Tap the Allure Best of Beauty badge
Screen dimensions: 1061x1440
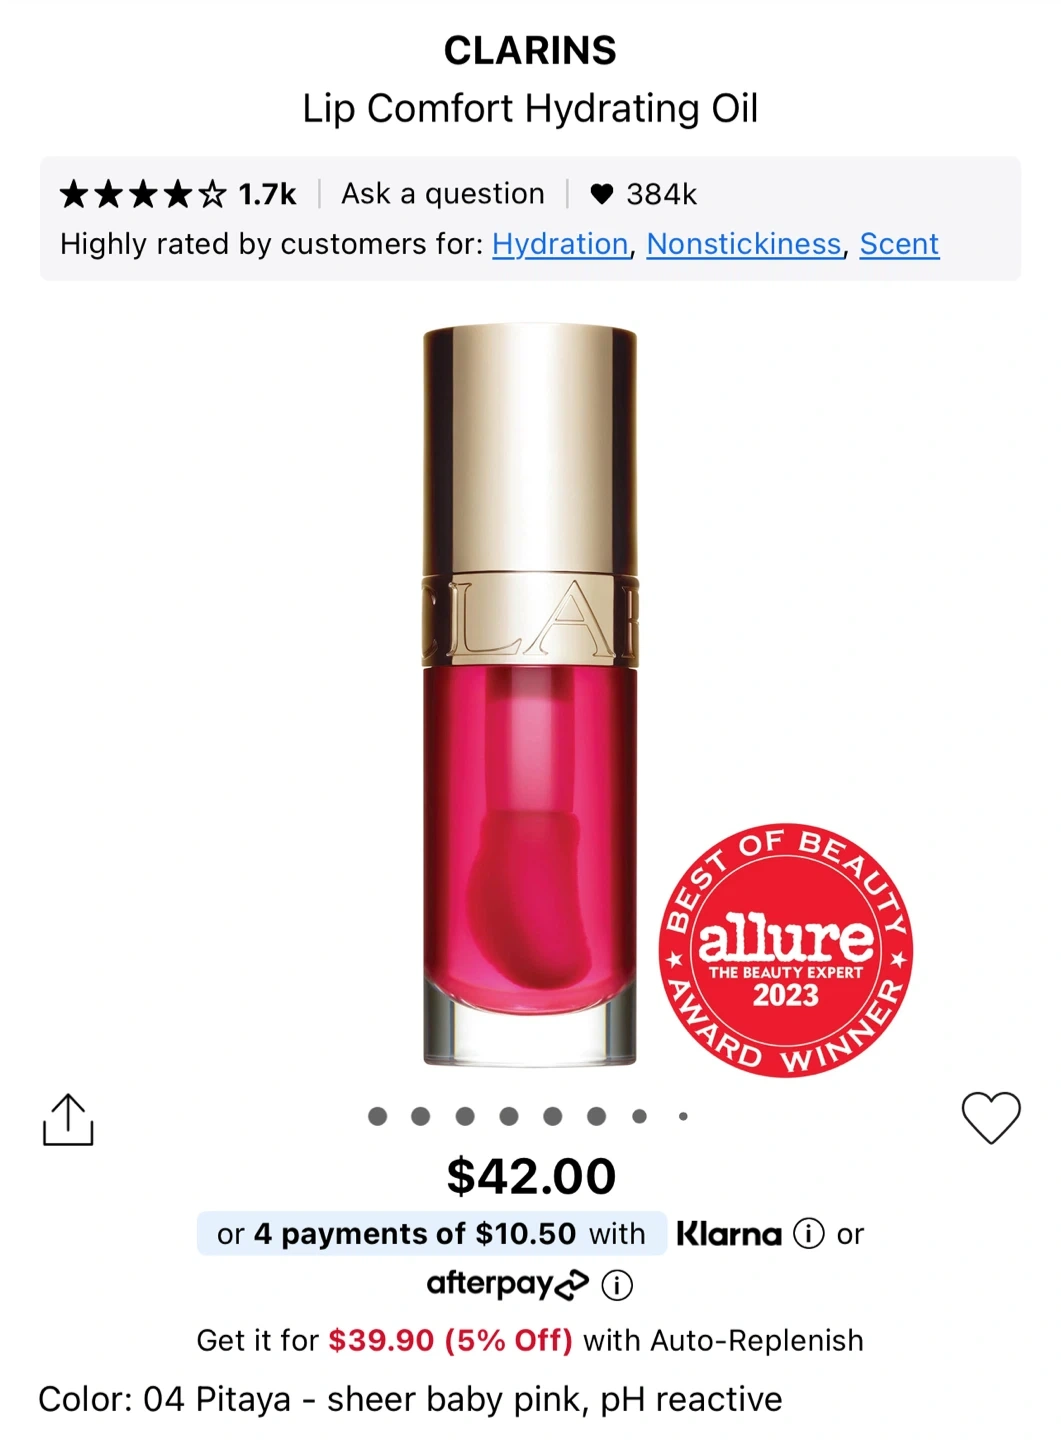pos(786,950)
